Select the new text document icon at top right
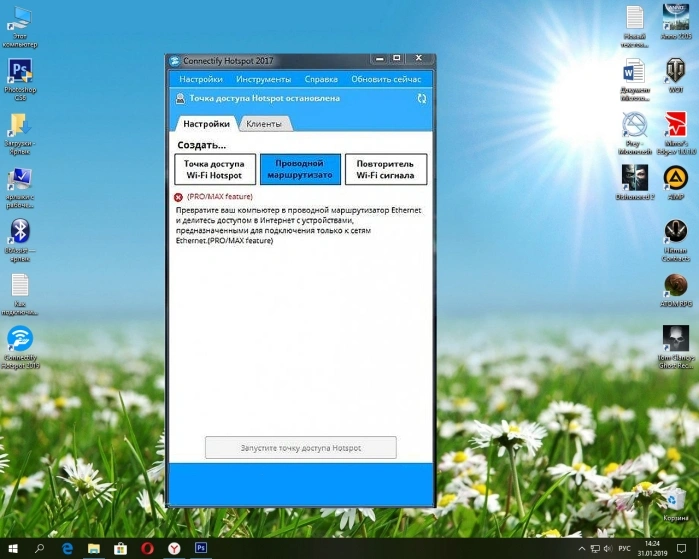The width and height of the screenshot is (699, 559). (634, 27)
